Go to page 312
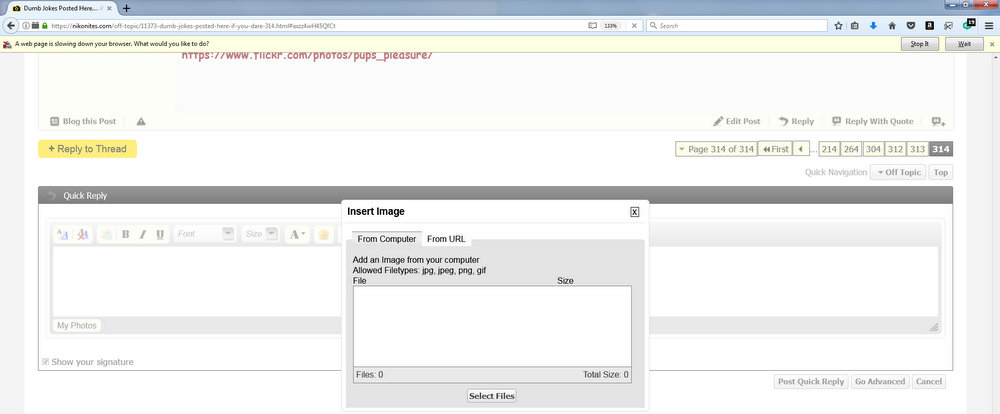The height and width of the screenshot is (414, 1000). tap(895, 149)
